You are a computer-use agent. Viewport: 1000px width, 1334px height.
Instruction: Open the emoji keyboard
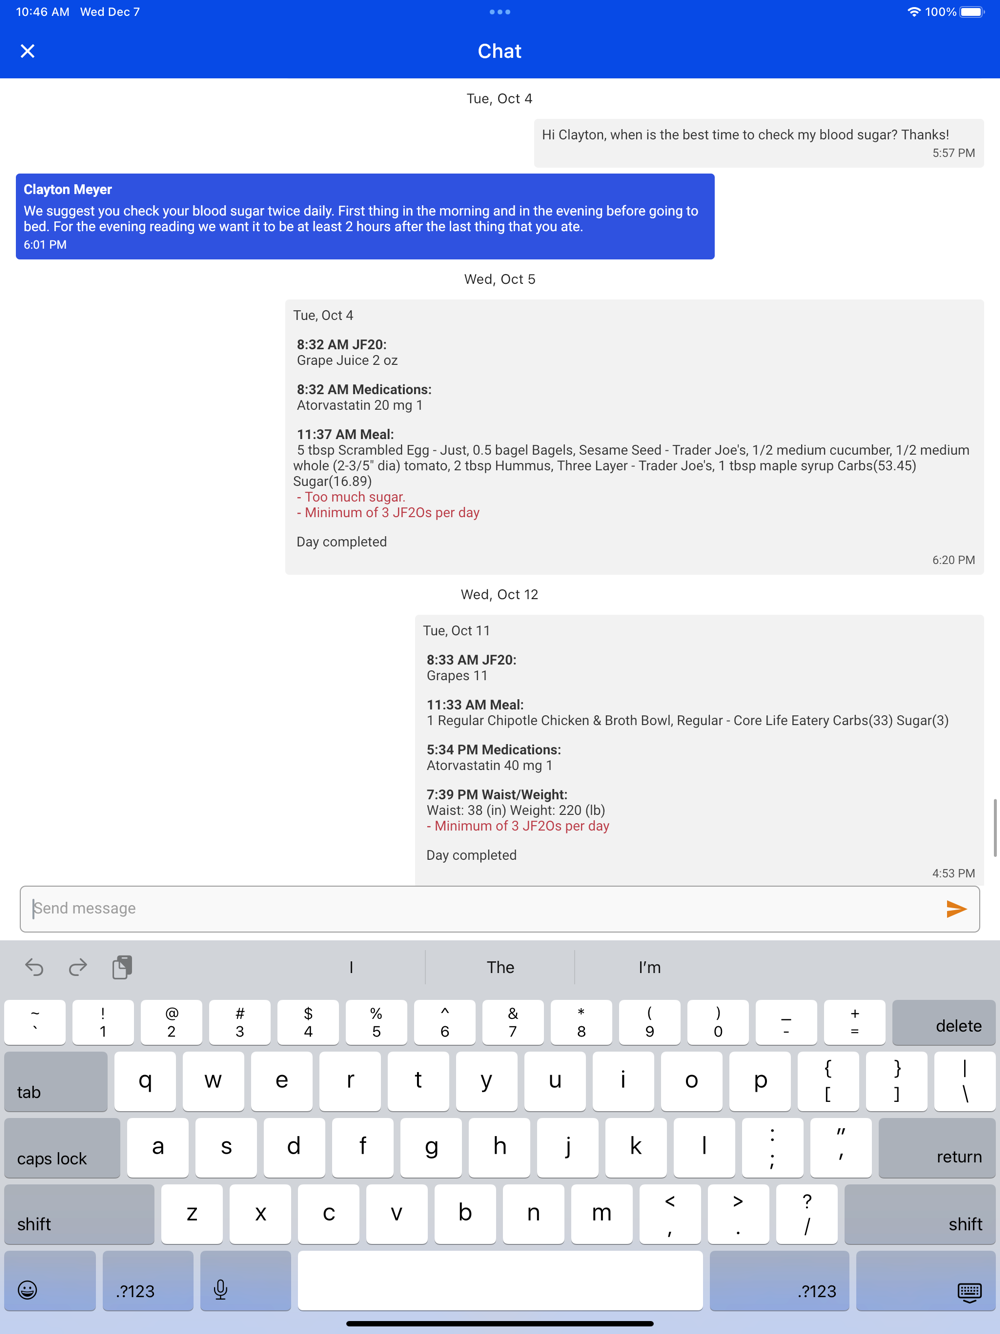click(x=50, y=1281)
